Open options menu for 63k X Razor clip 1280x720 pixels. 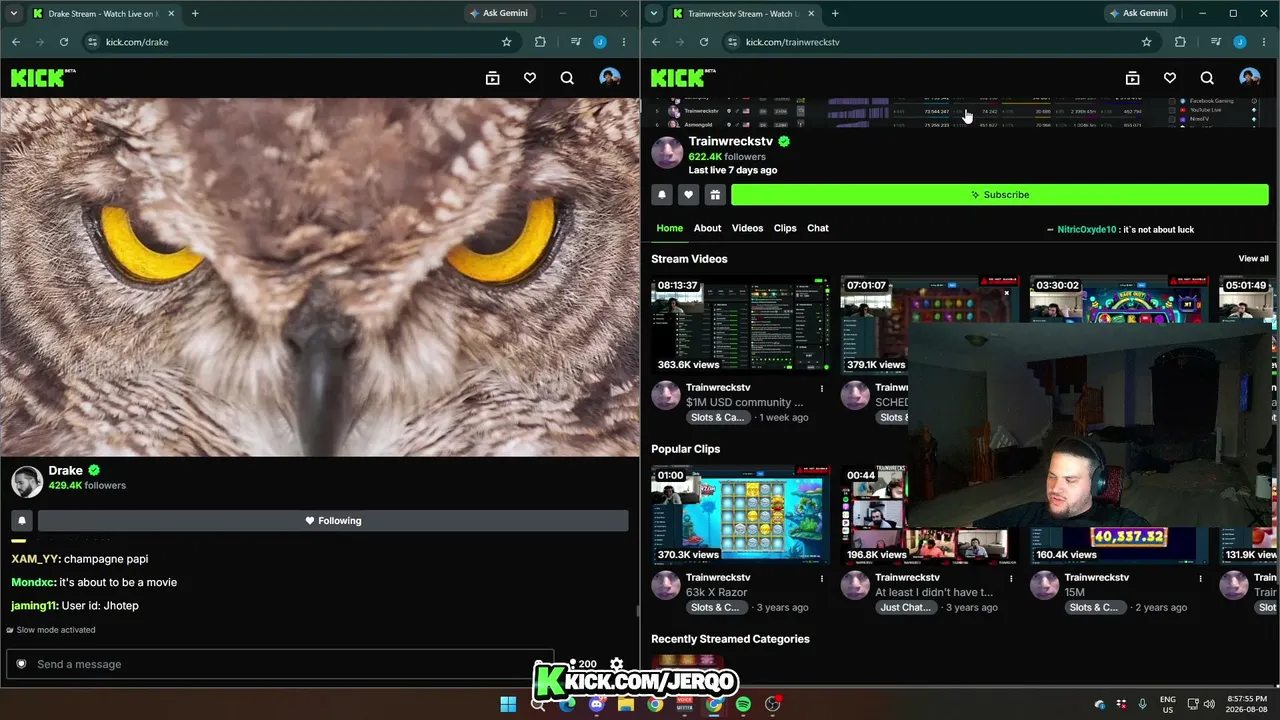[822, 578]
